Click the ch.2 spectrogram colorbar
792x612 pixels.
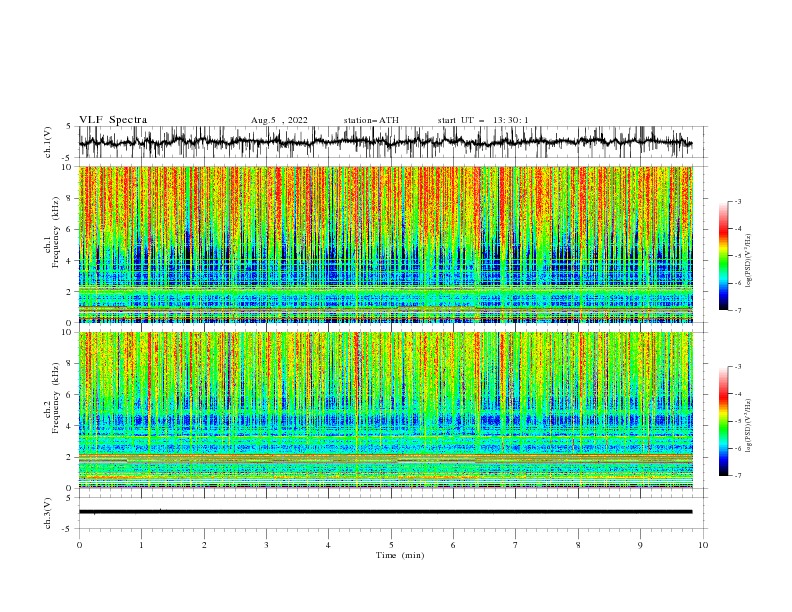[x=723, y=421]
